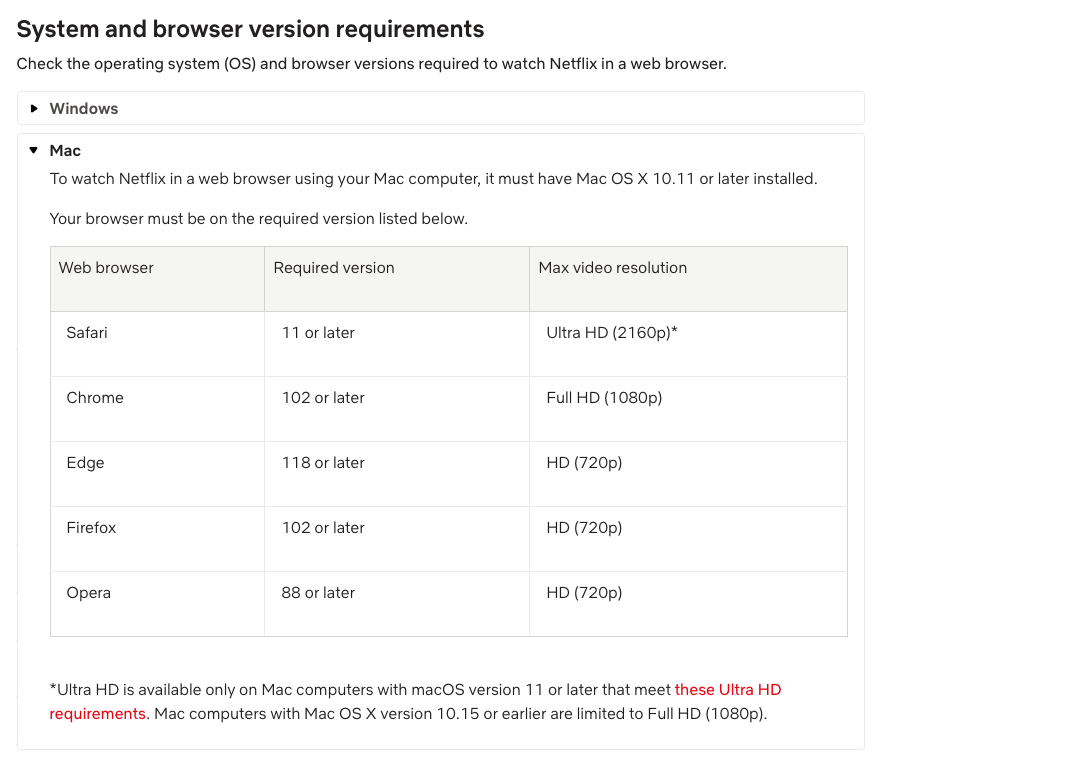The width and height of the screenshot is (1067, 767).
Task: Select the Safari row cell
Action: 87,333
